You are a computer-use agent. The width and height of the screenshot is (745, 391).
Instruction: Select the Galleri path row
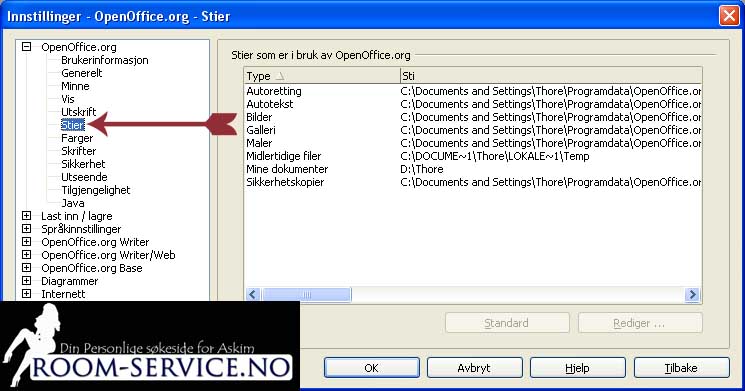(473, 130)
